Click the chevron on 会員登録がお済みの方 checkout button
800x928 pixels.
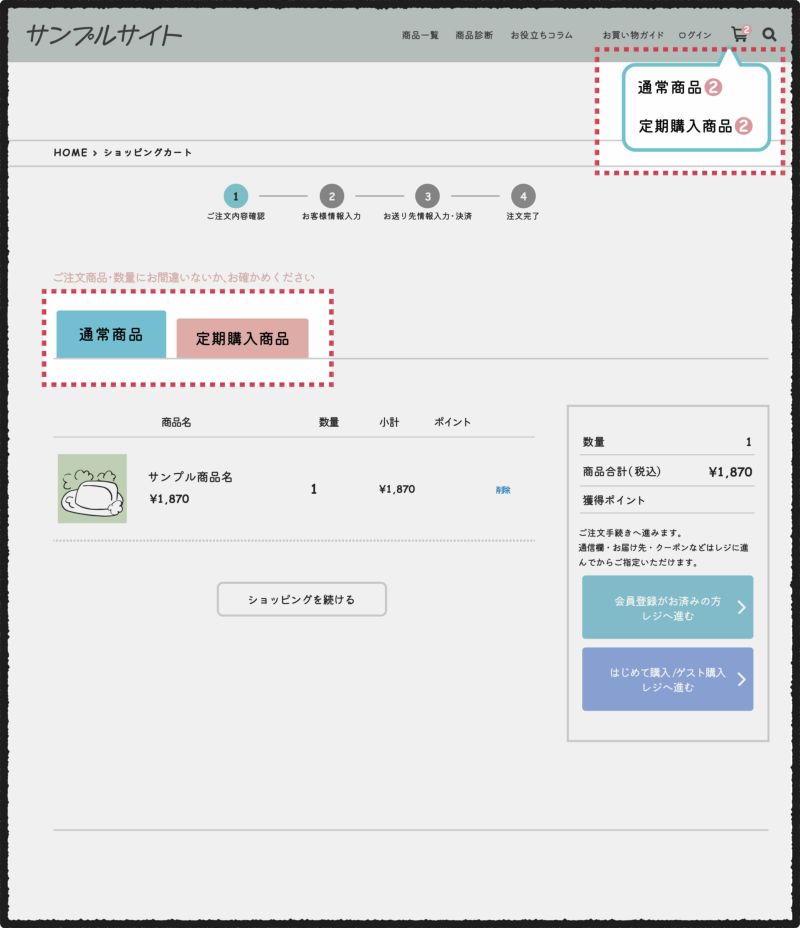741,607
